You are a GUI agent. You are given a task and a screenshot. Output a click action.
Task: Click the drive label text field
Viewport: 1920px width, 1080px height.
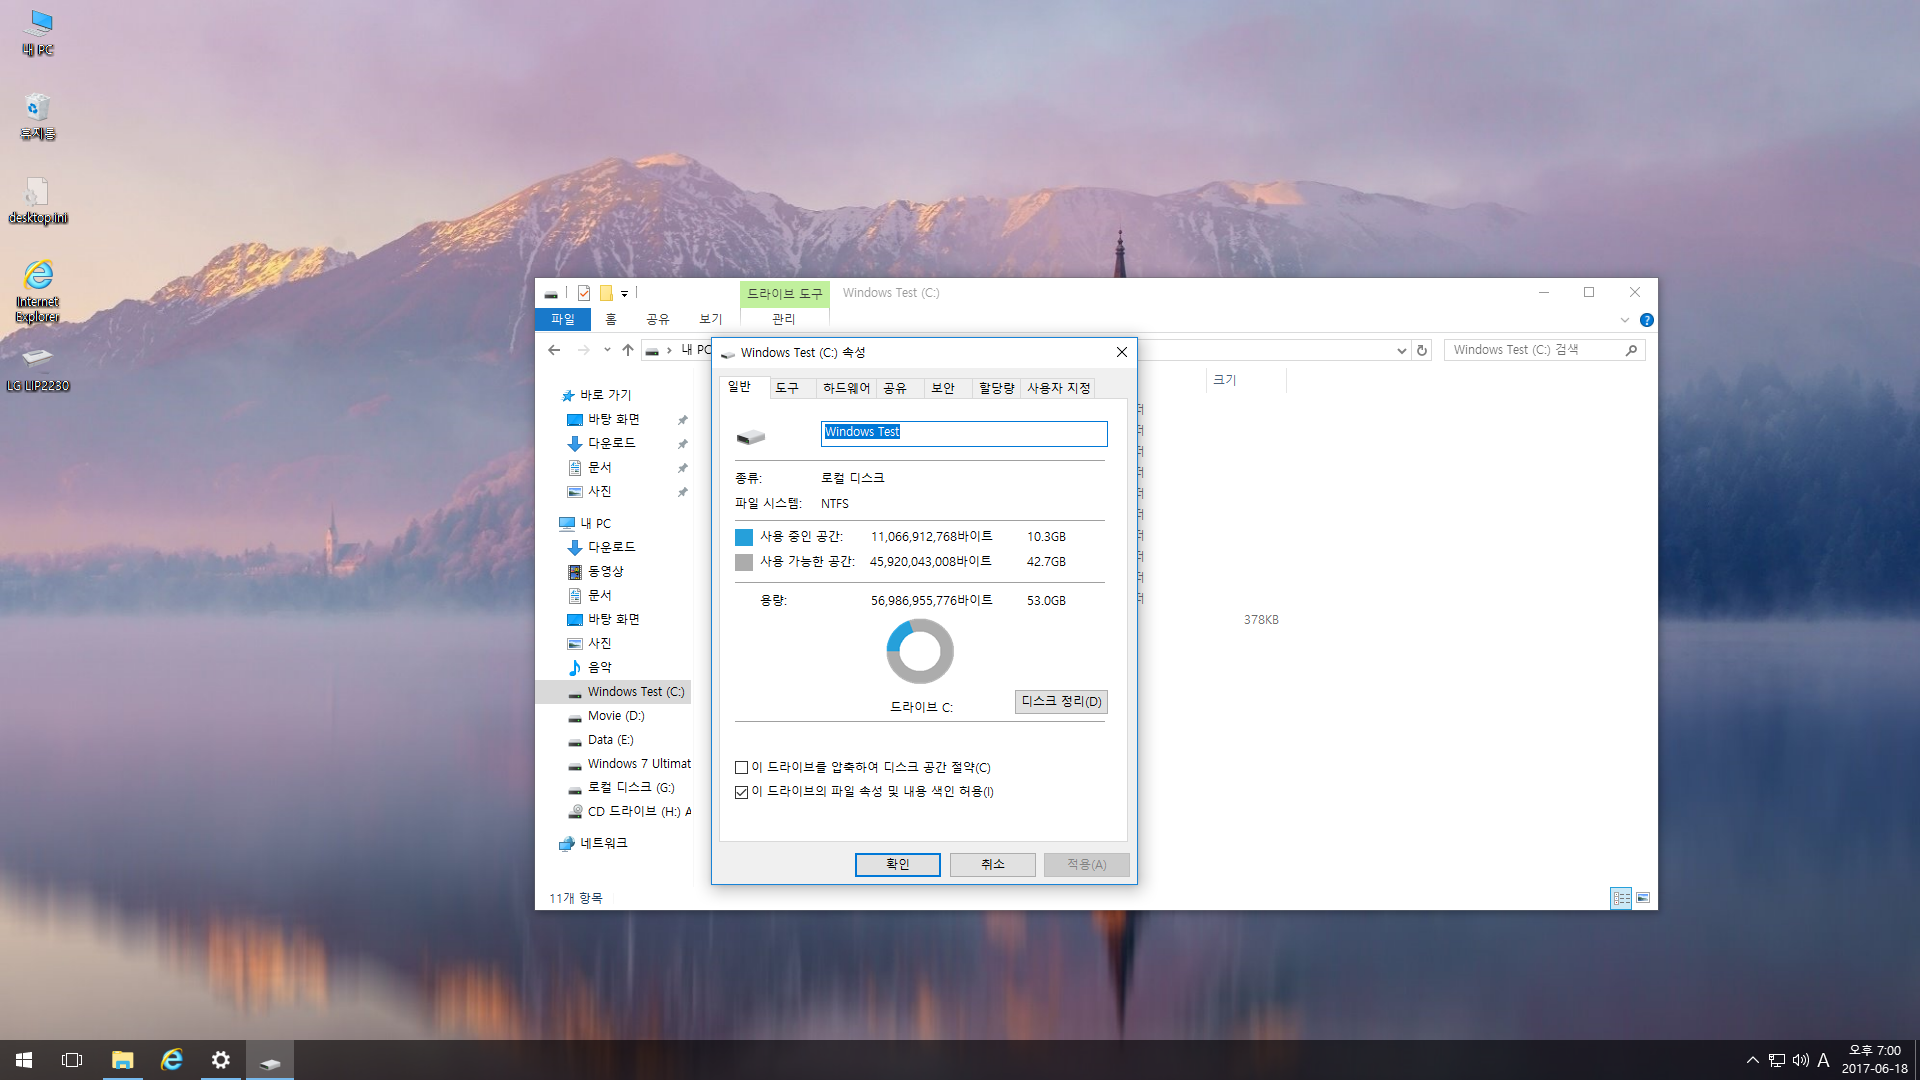point(964,433)
